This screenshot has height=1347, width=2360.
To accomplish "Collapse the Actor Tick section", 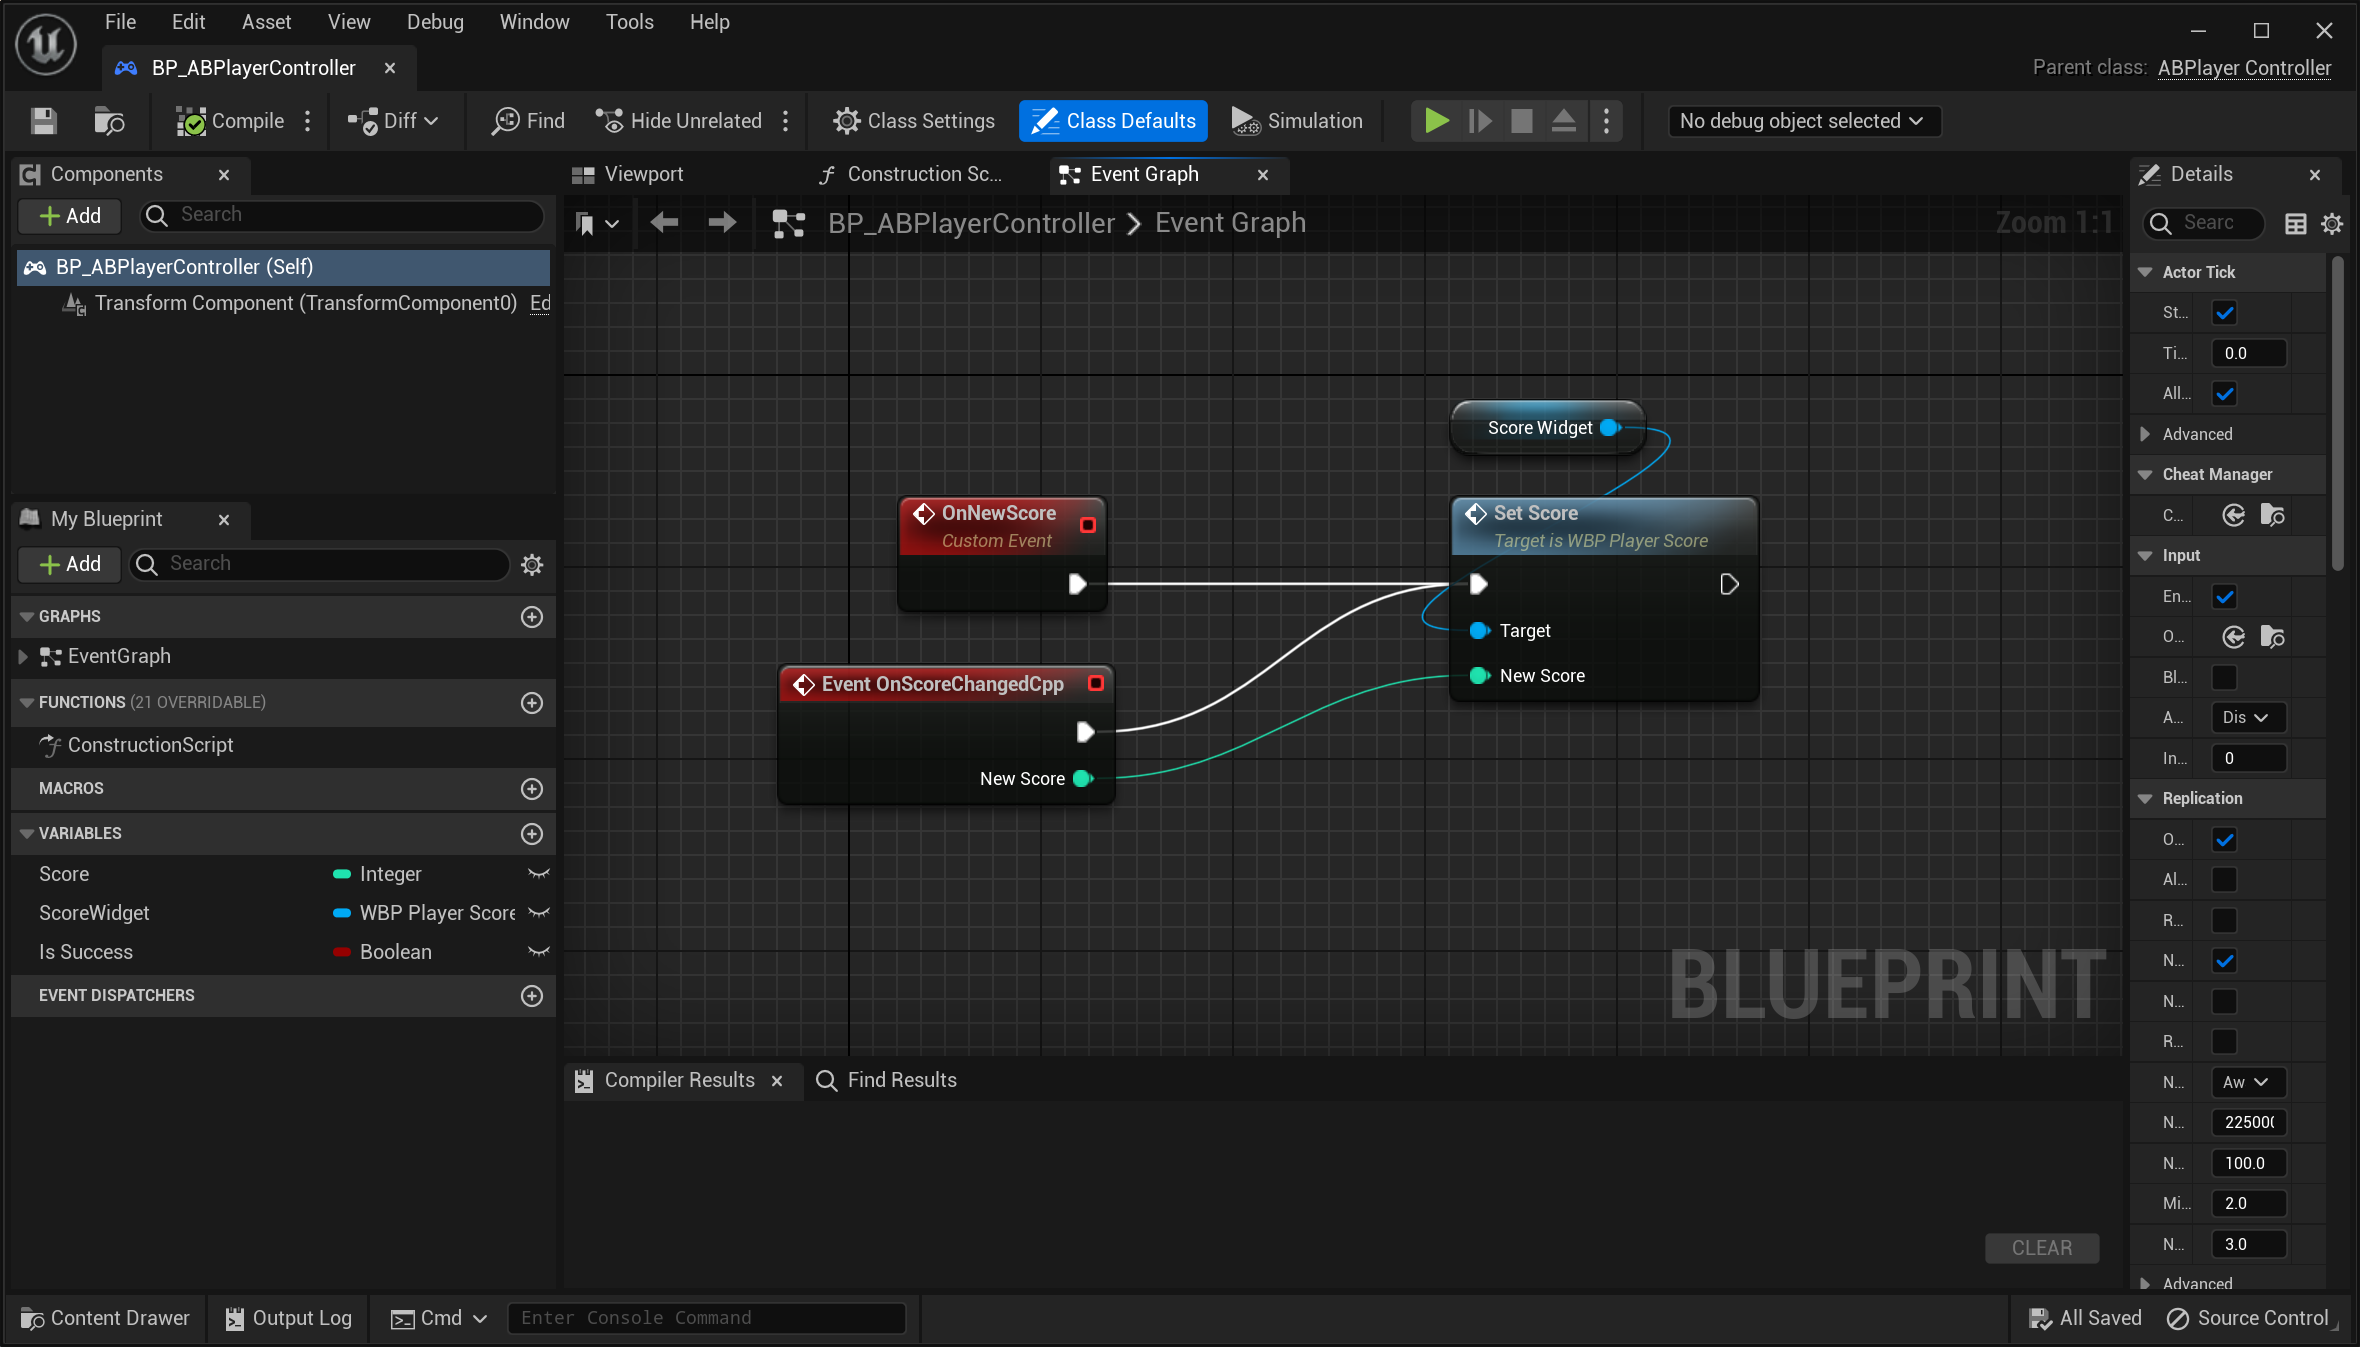I will click(2145, 272).
